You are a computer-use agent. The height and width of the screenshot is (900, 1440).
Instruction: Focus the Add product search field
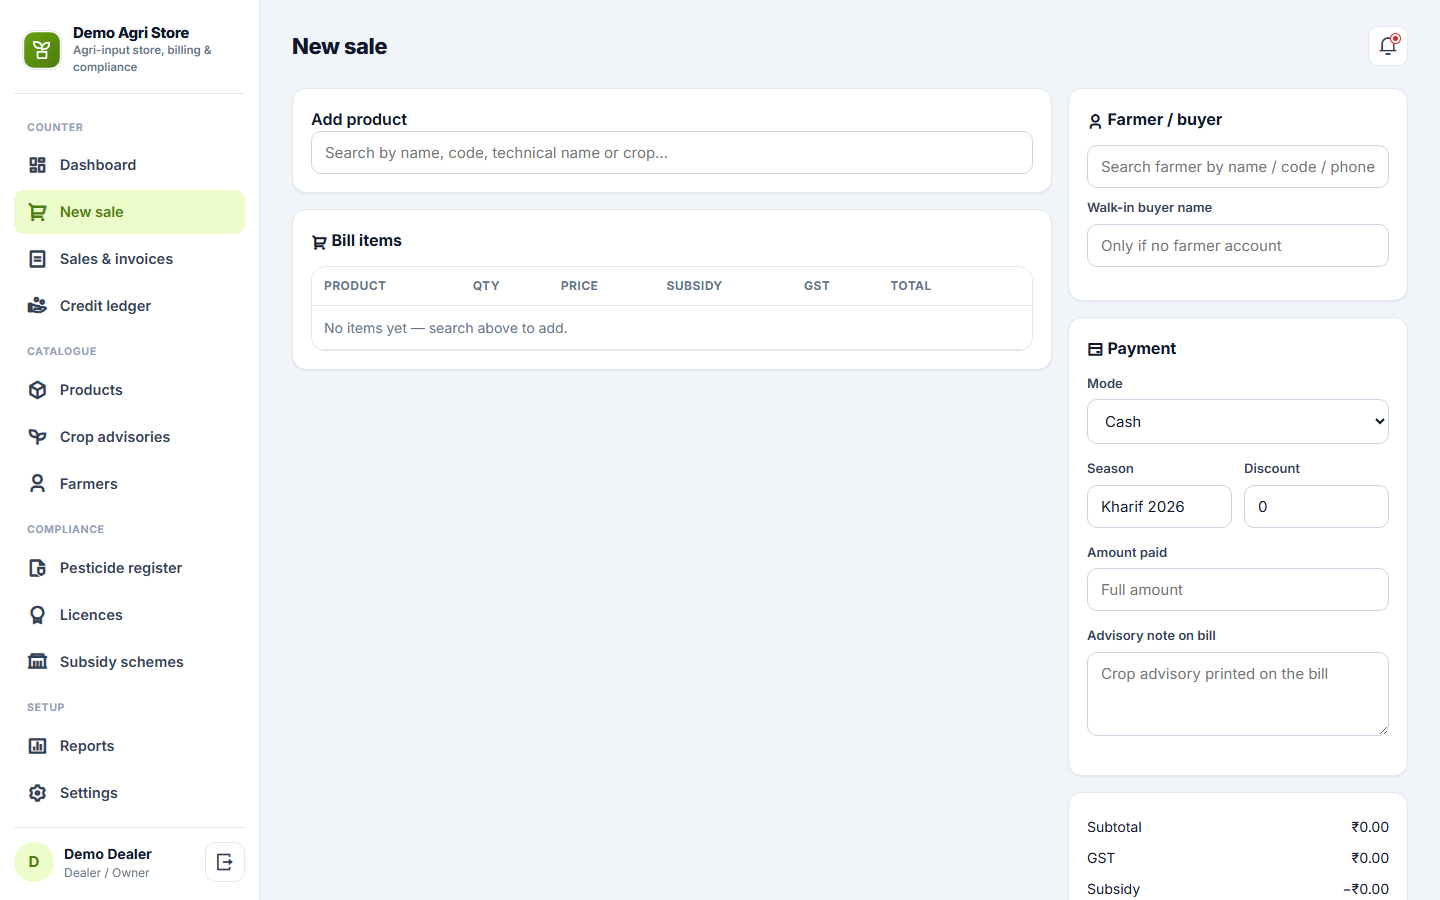[x=672, y=153]
